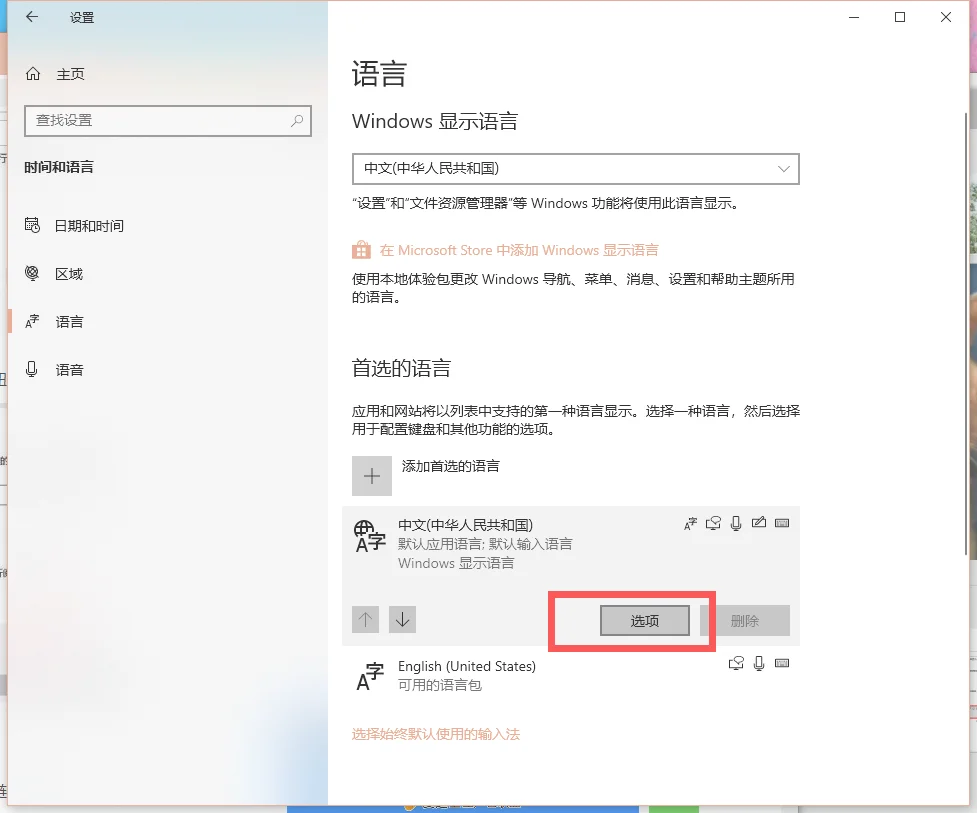Move the Chinese language up with the up arrow
The width and height of the screenshot is (977, 813).
point(366,620)
